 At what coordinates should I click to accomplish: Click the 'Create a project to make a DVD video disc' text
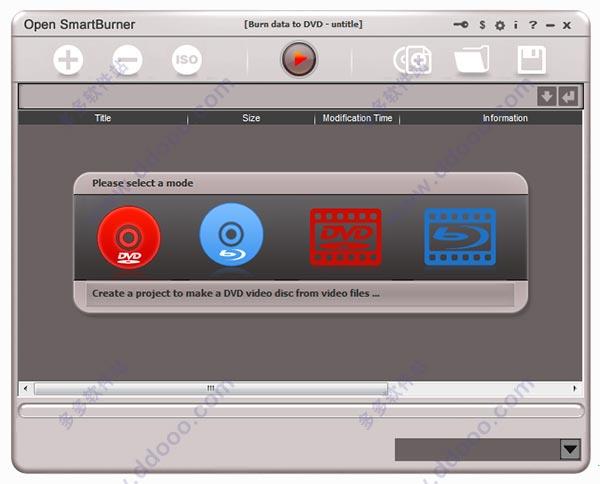[x=236, y=293]
